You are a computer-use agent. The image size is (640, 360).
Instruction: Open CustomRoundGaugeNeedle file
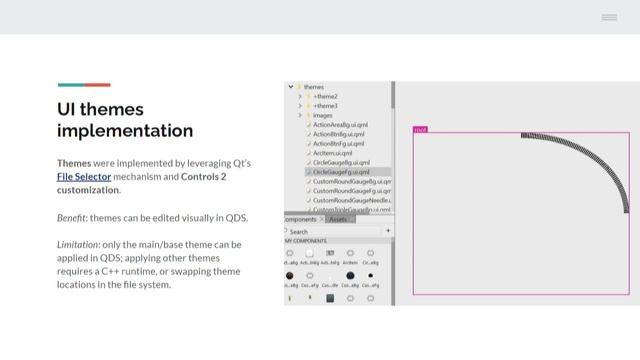pos(352,200)
